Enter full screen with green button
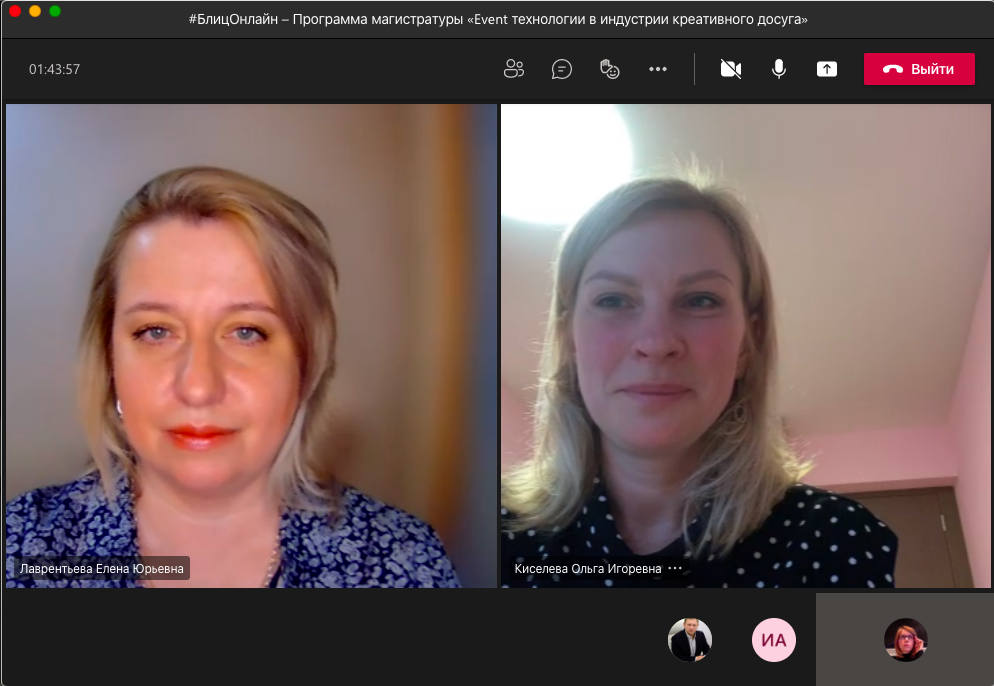 [x=55, y=11]
